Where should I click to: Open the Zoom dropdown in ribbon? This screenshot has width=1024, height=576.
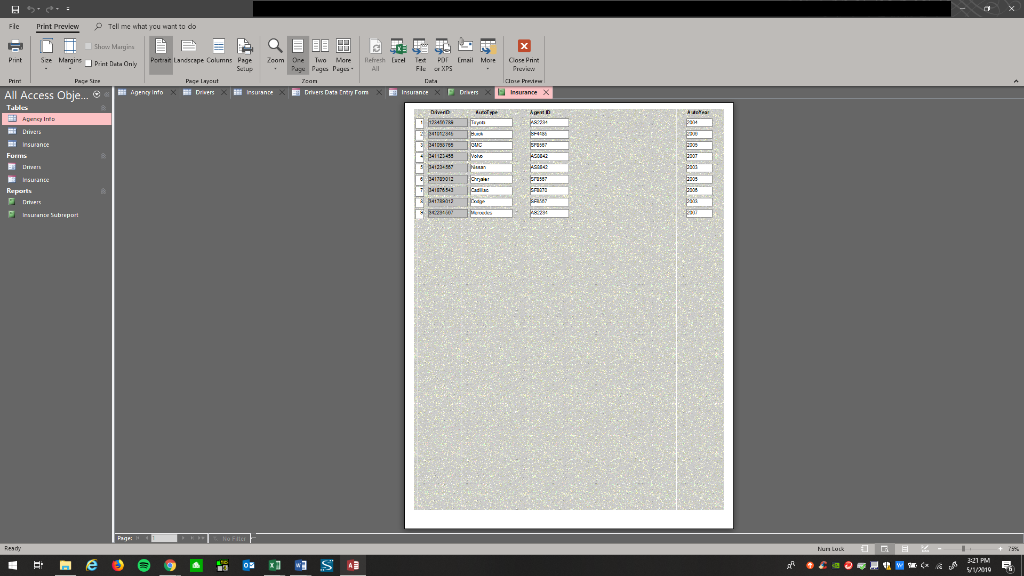pos(275,55)
